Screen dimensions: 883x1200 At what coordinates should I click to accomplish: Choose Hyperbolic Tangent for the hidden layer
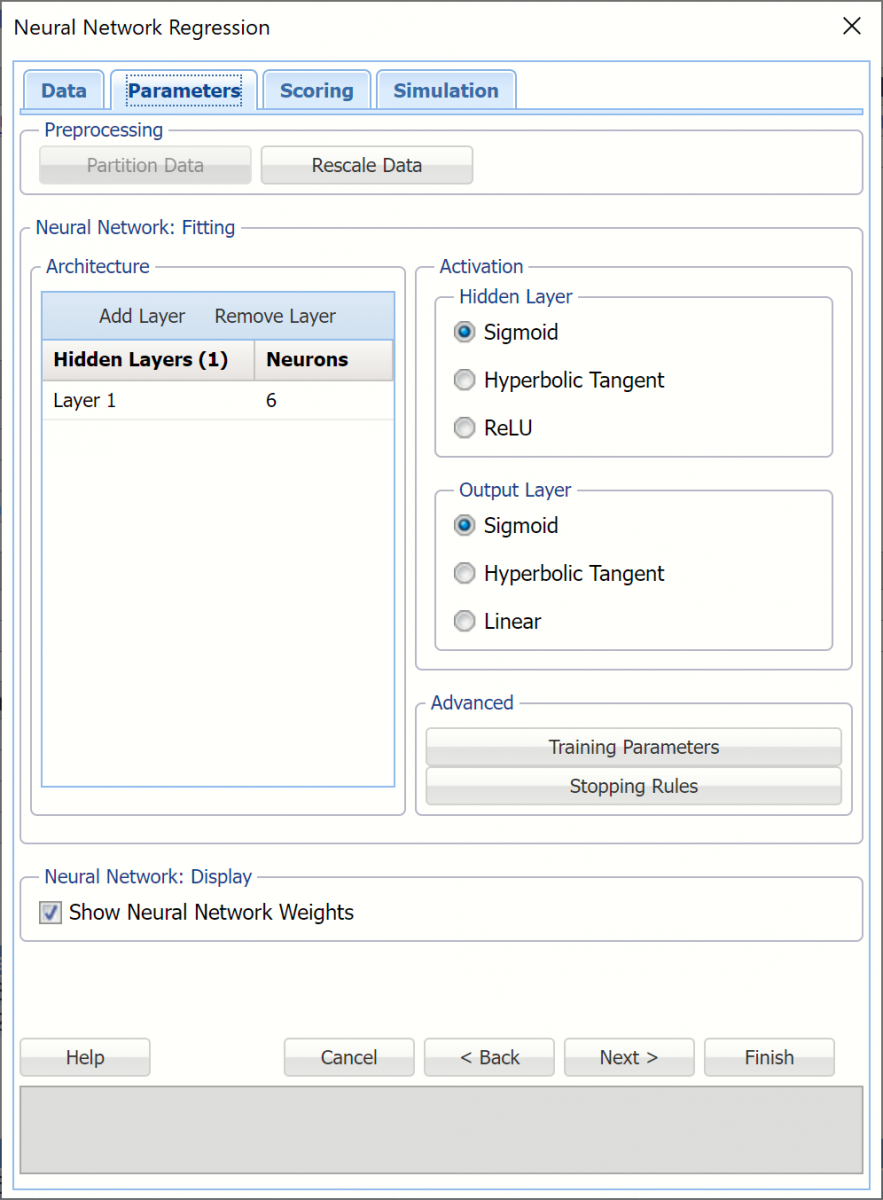[x=464, y=380]
